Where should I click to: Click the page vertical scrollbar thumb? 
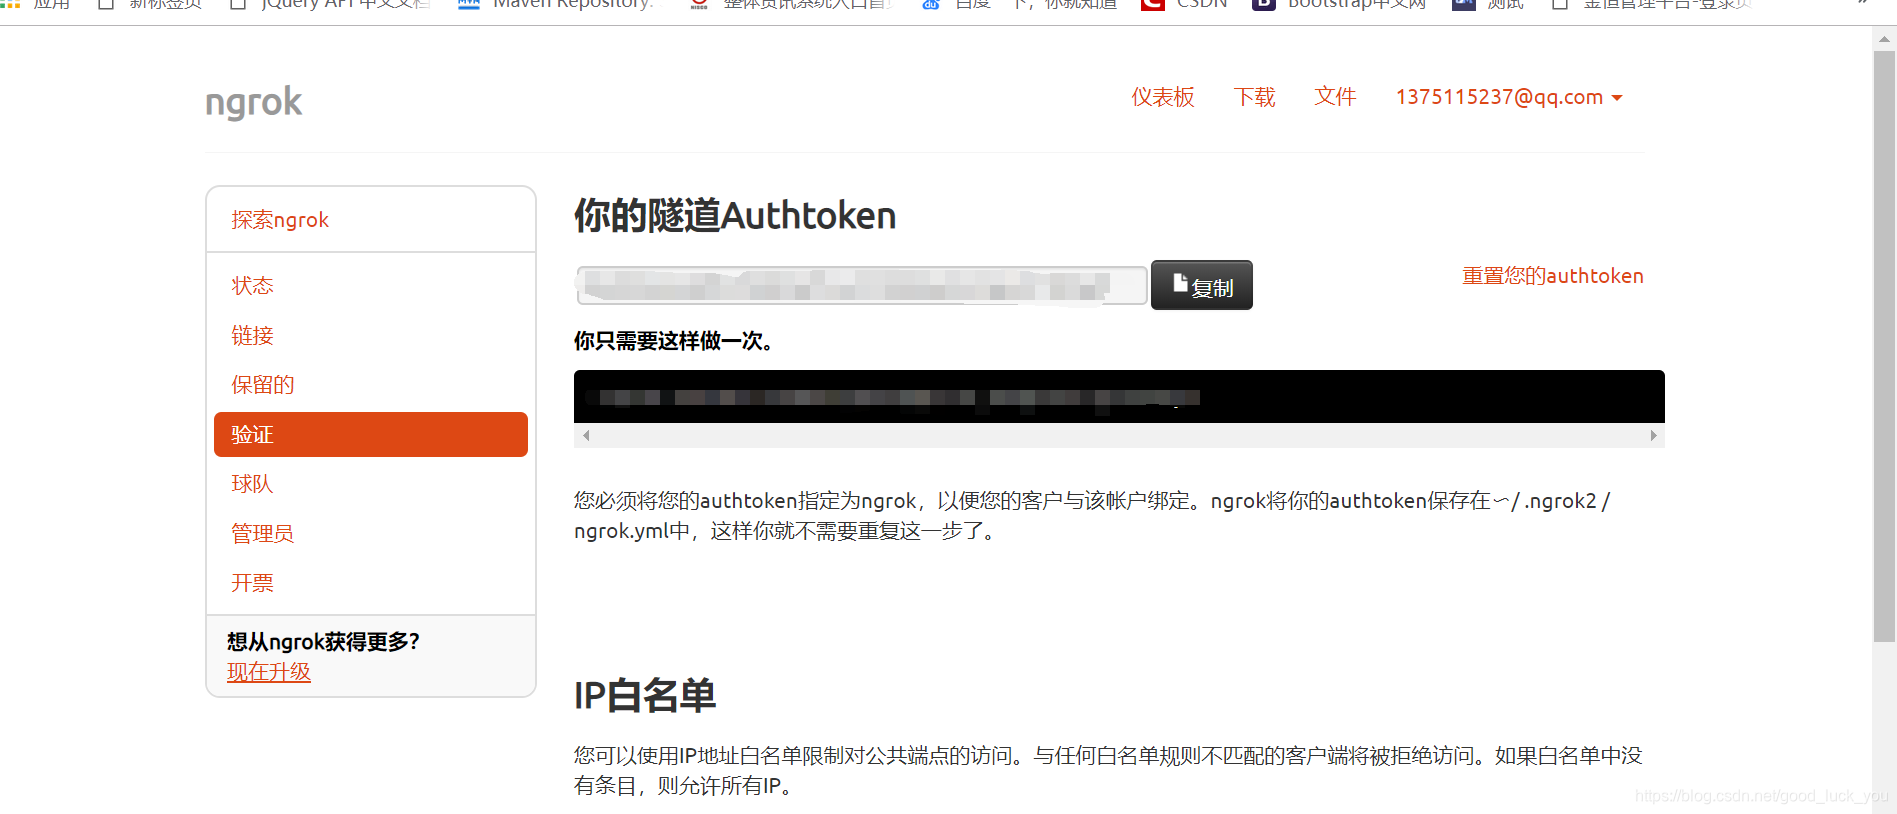1884,346
